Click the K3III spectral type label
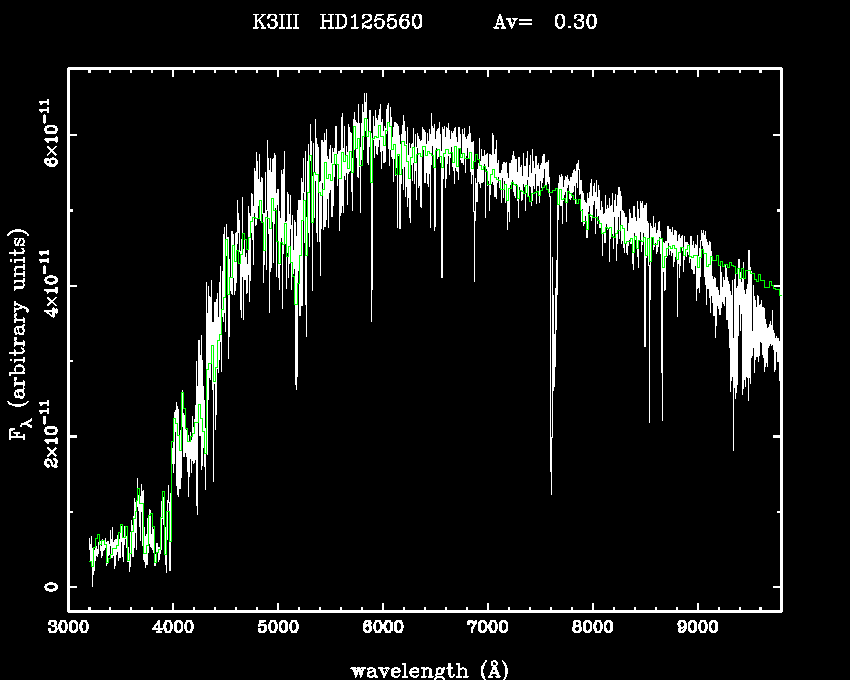 click(276, 22)
